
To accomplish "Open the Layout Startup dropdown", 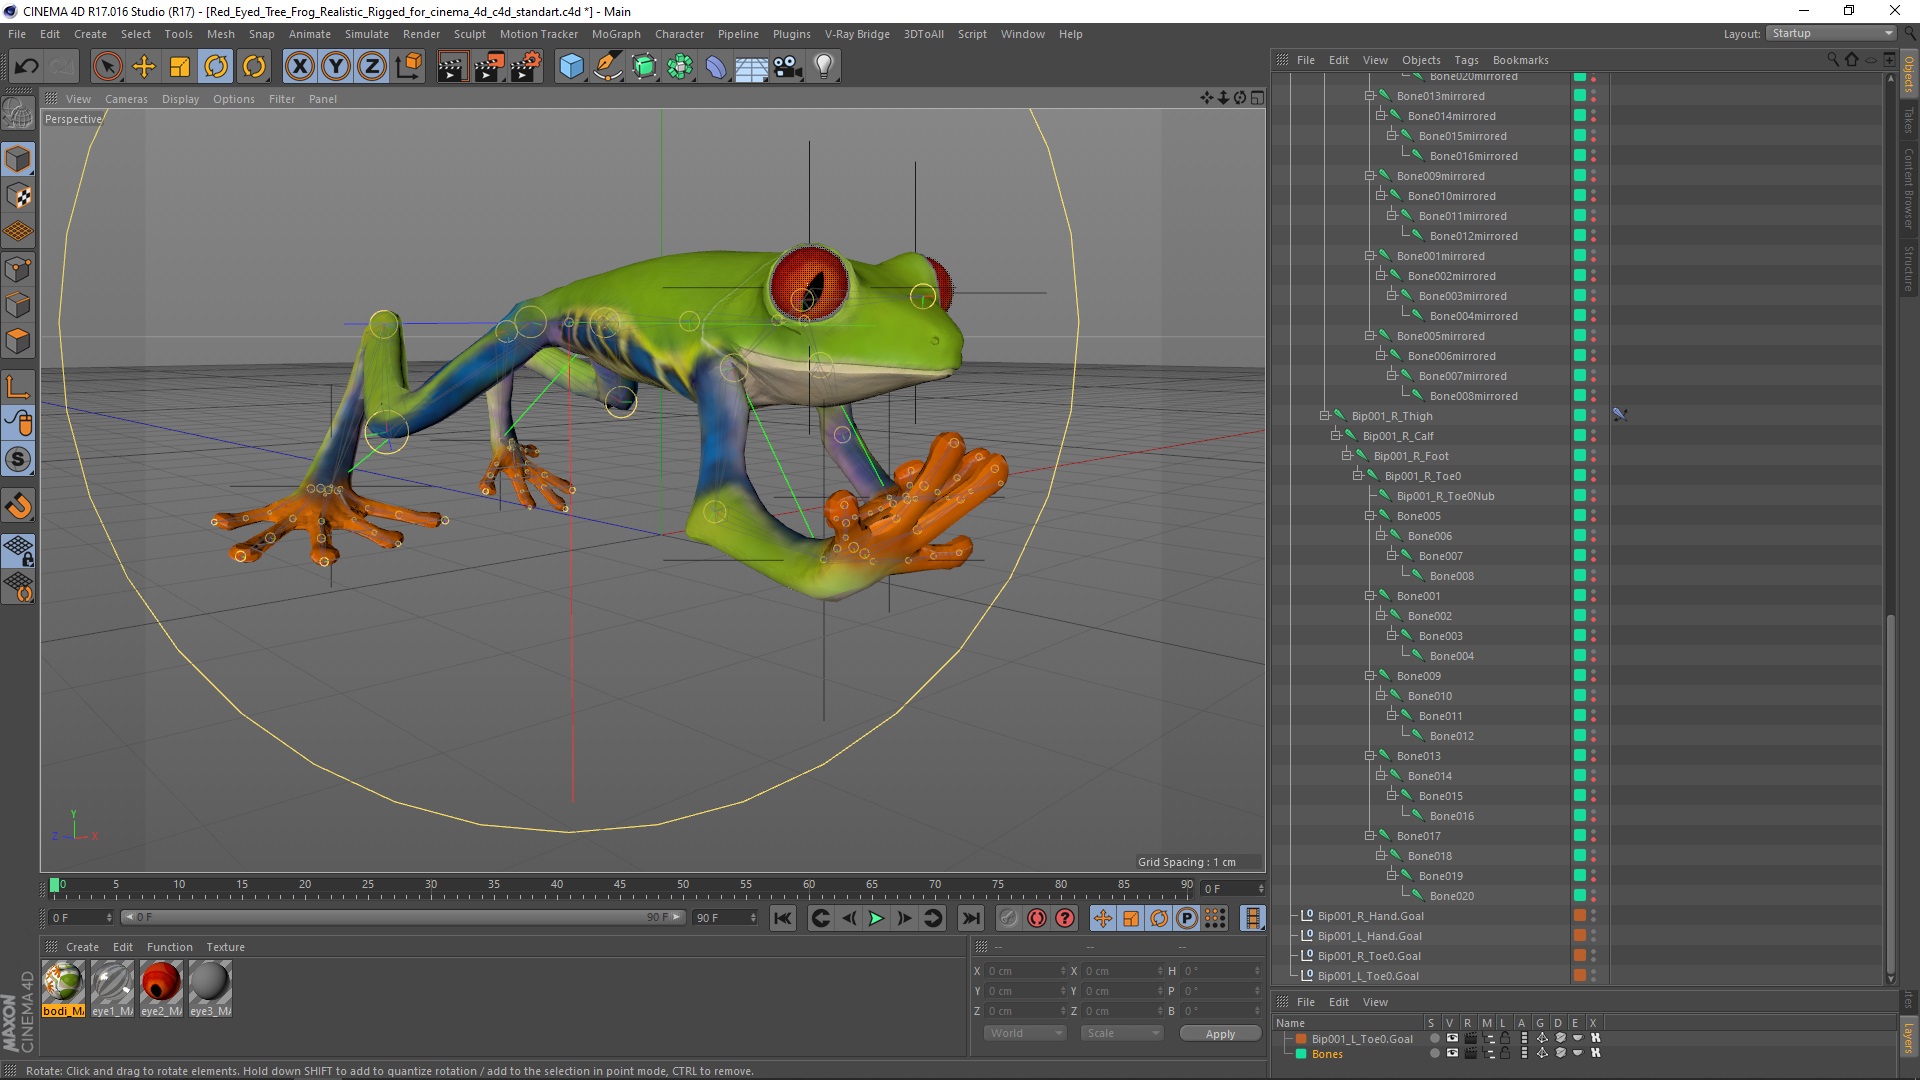I will [x=1831, y=34].
